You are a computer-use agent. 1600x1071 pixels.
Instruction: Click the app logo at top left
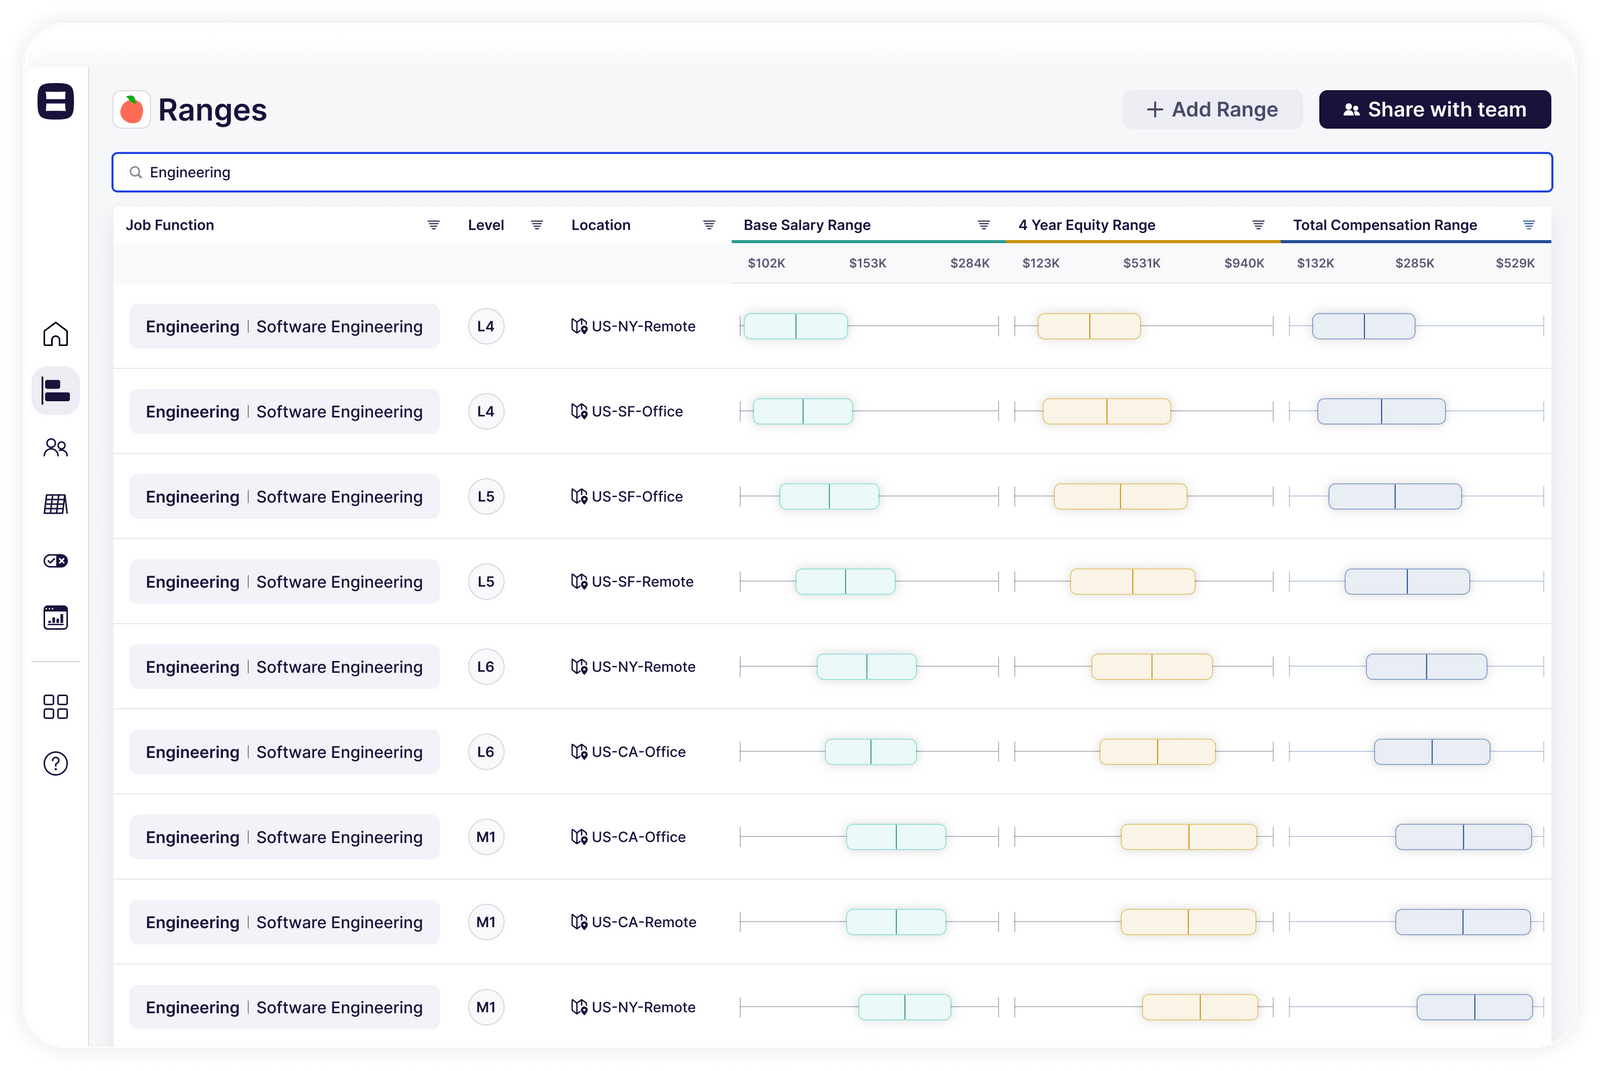click(56, 102)
